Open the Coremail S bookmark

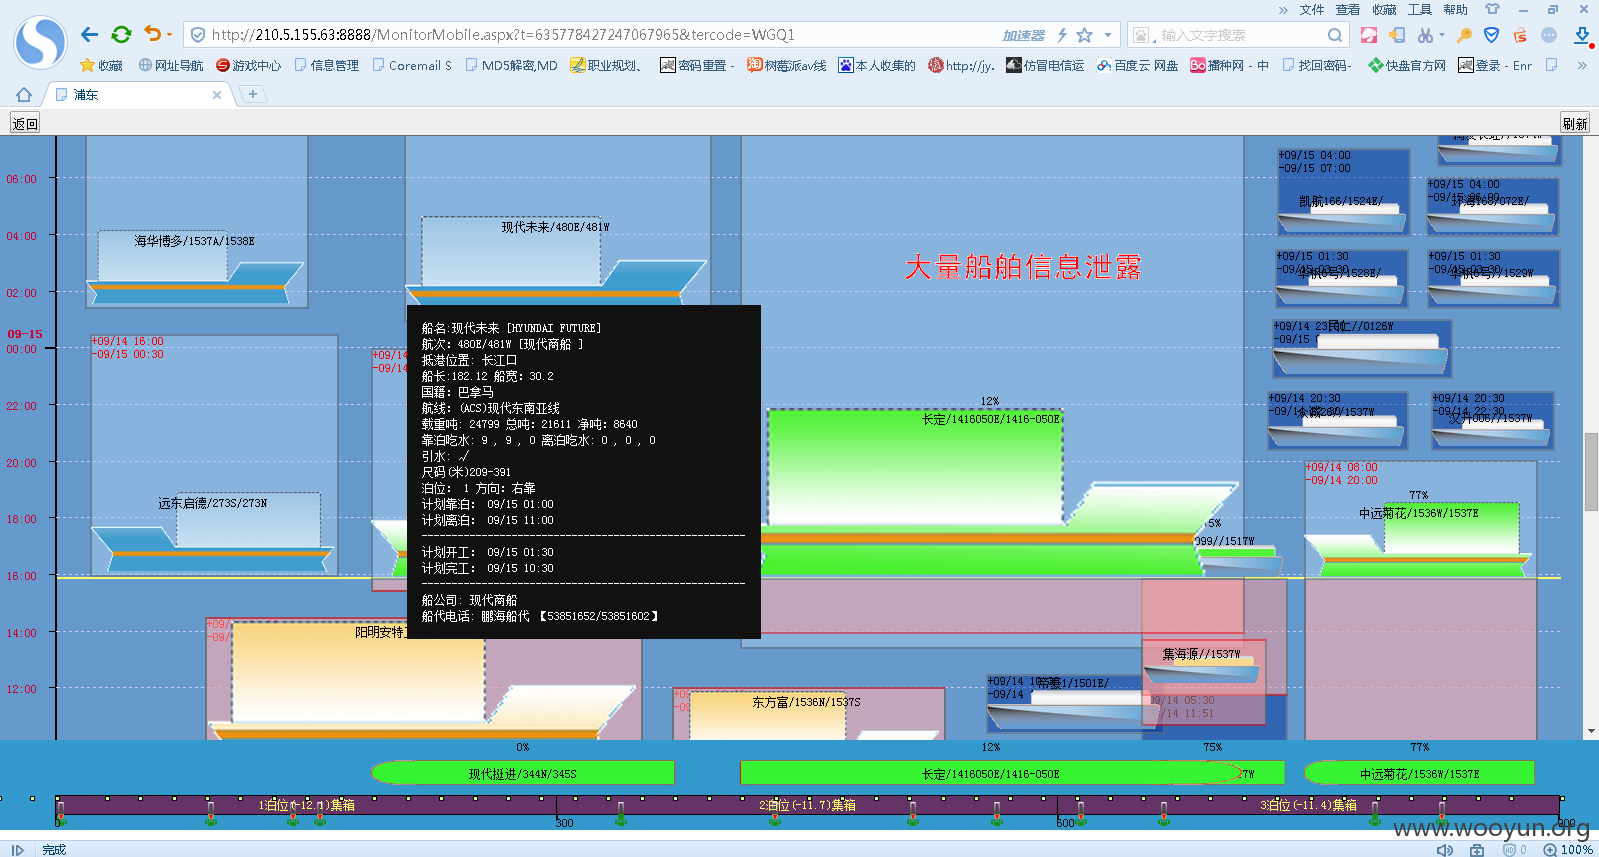click(x=412, y=65)
